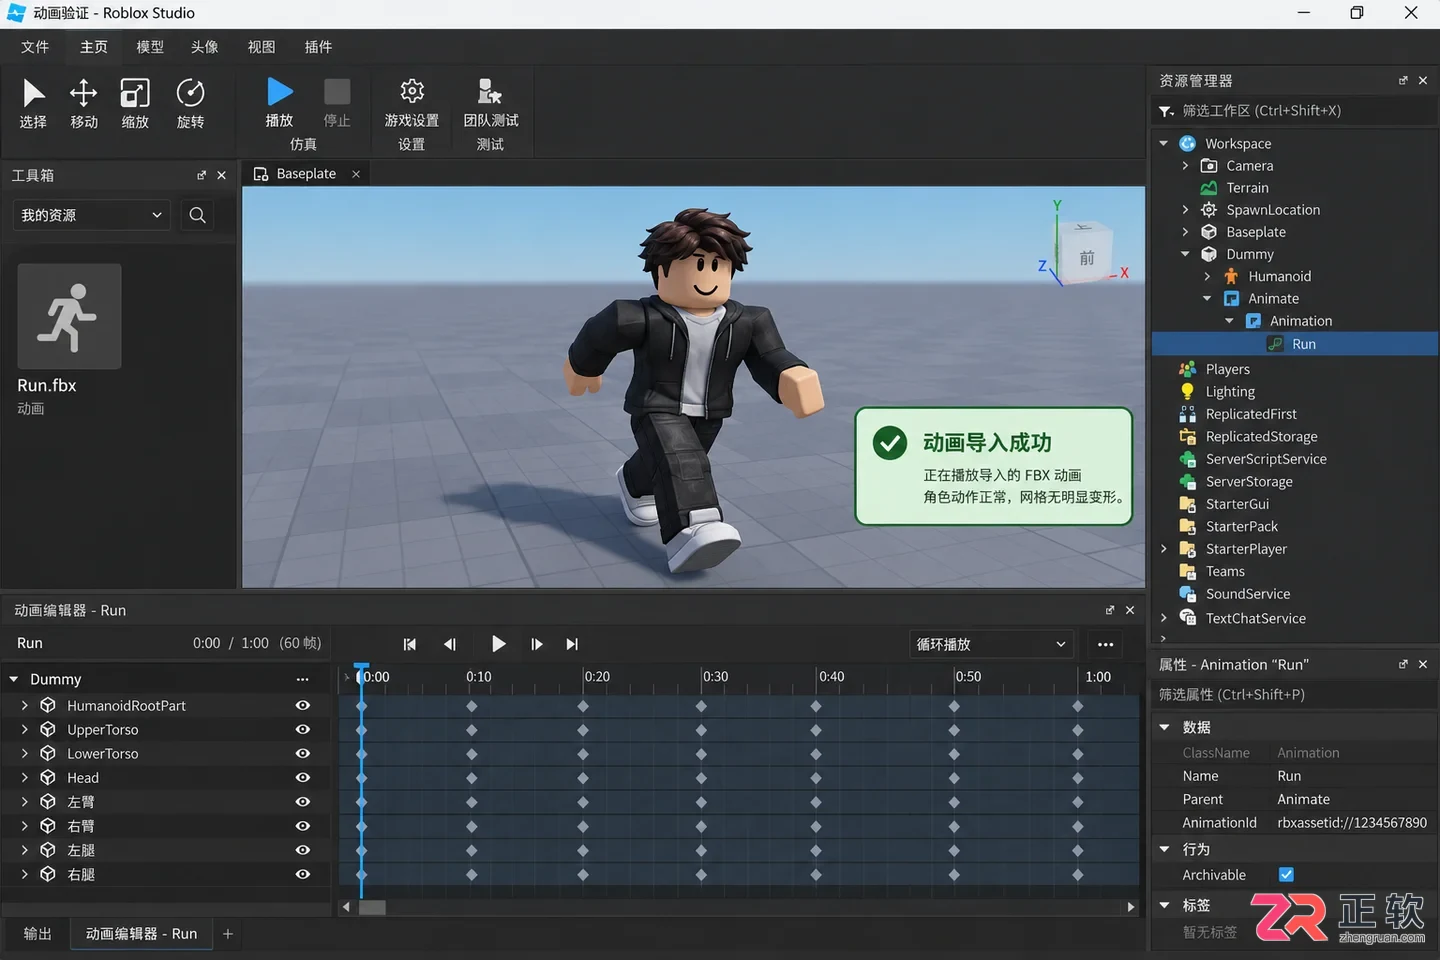Pop out the 资源管理器 panel
Viewport: 1440px width, 960px height.
tap(1402, 80)
